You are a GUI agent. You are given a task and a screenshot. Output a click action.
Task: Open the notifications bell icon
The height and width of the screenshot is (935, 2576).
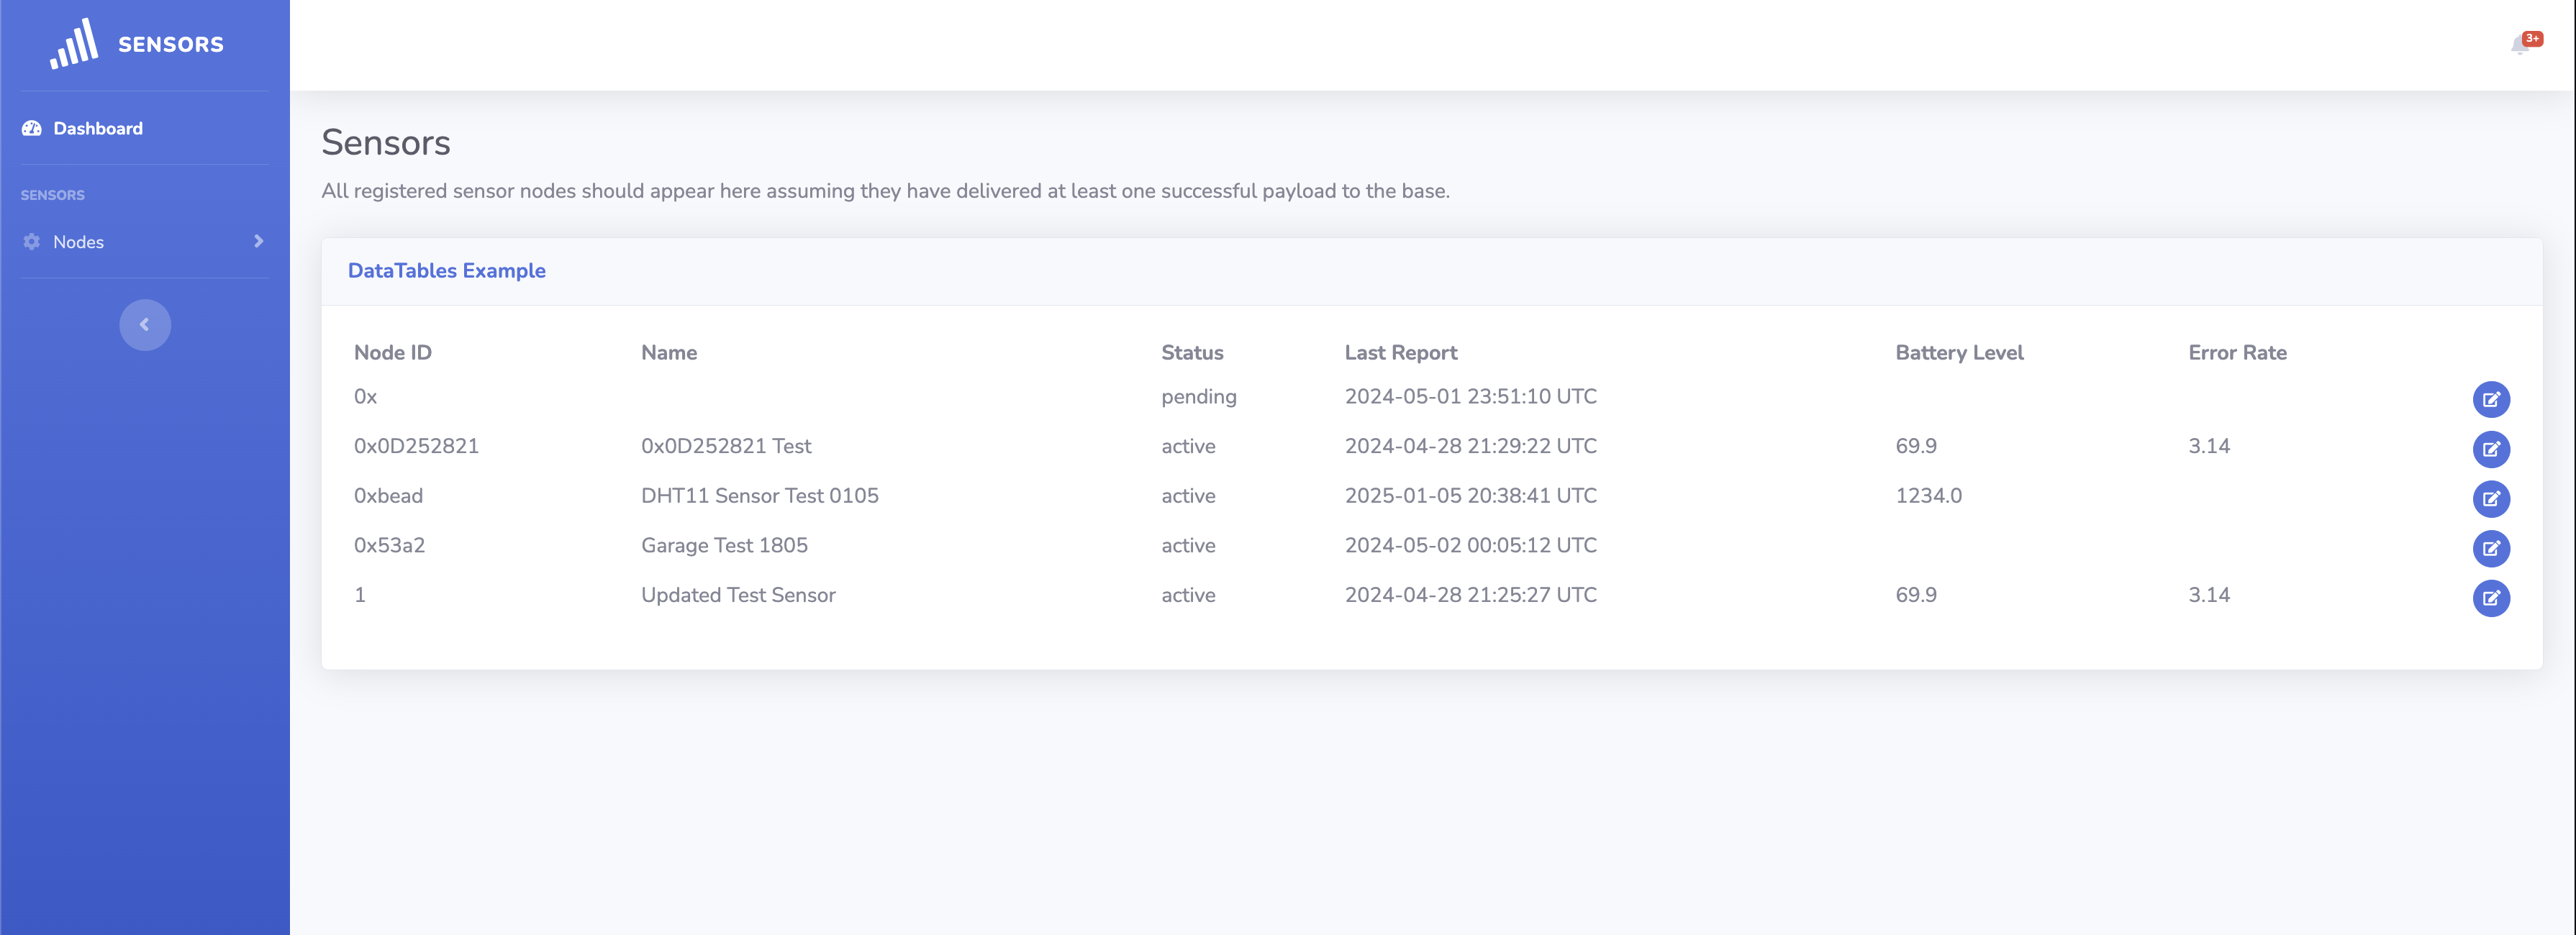tap(2518, 45)
